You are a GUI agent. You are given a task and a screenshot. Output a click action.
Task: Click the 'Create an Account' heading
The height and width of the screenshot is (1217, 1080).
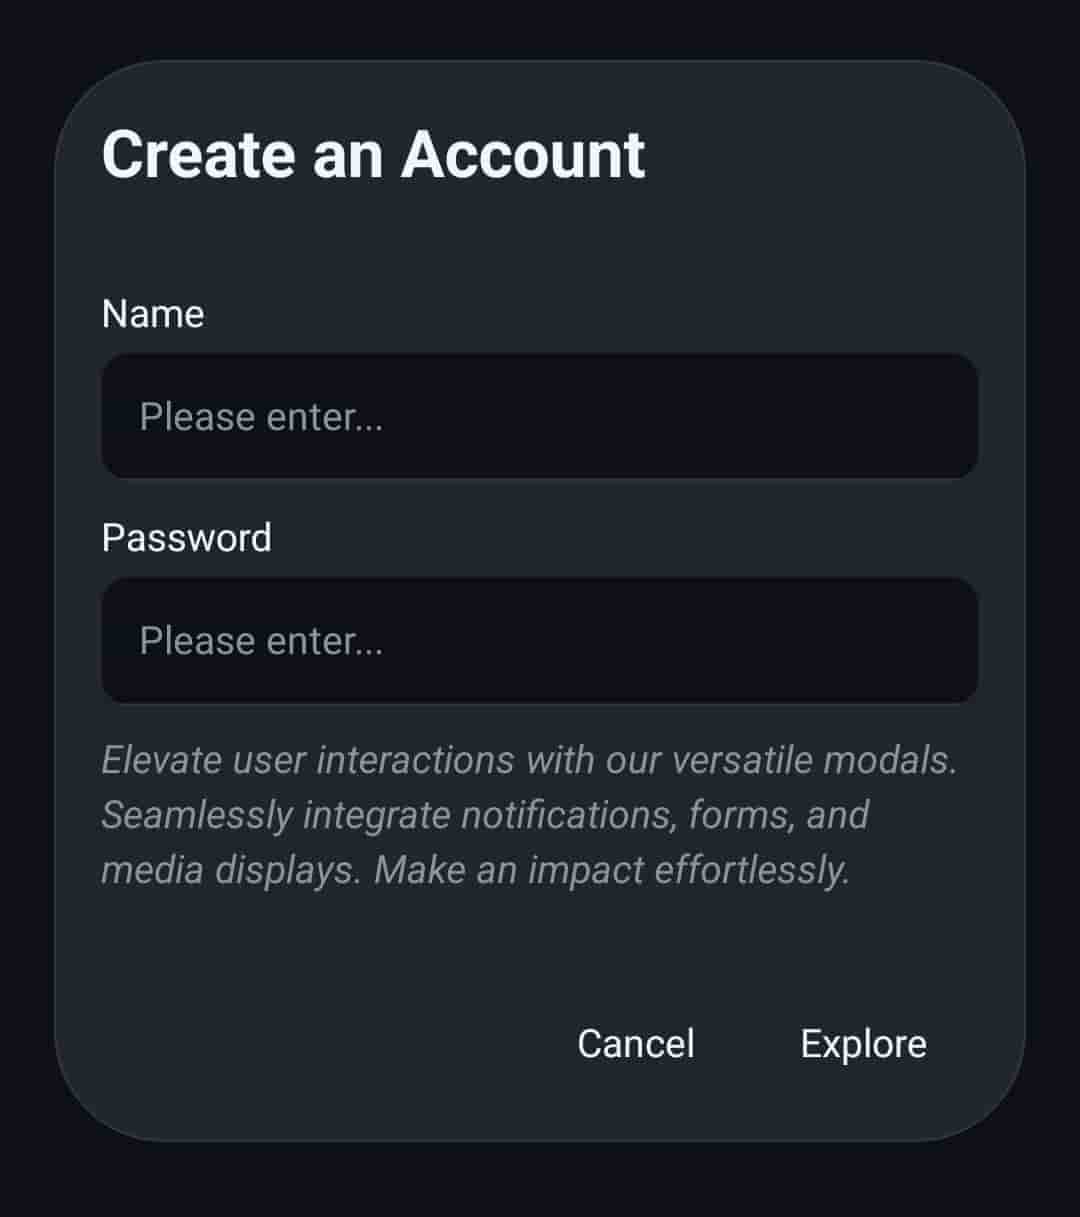point(373,155)
